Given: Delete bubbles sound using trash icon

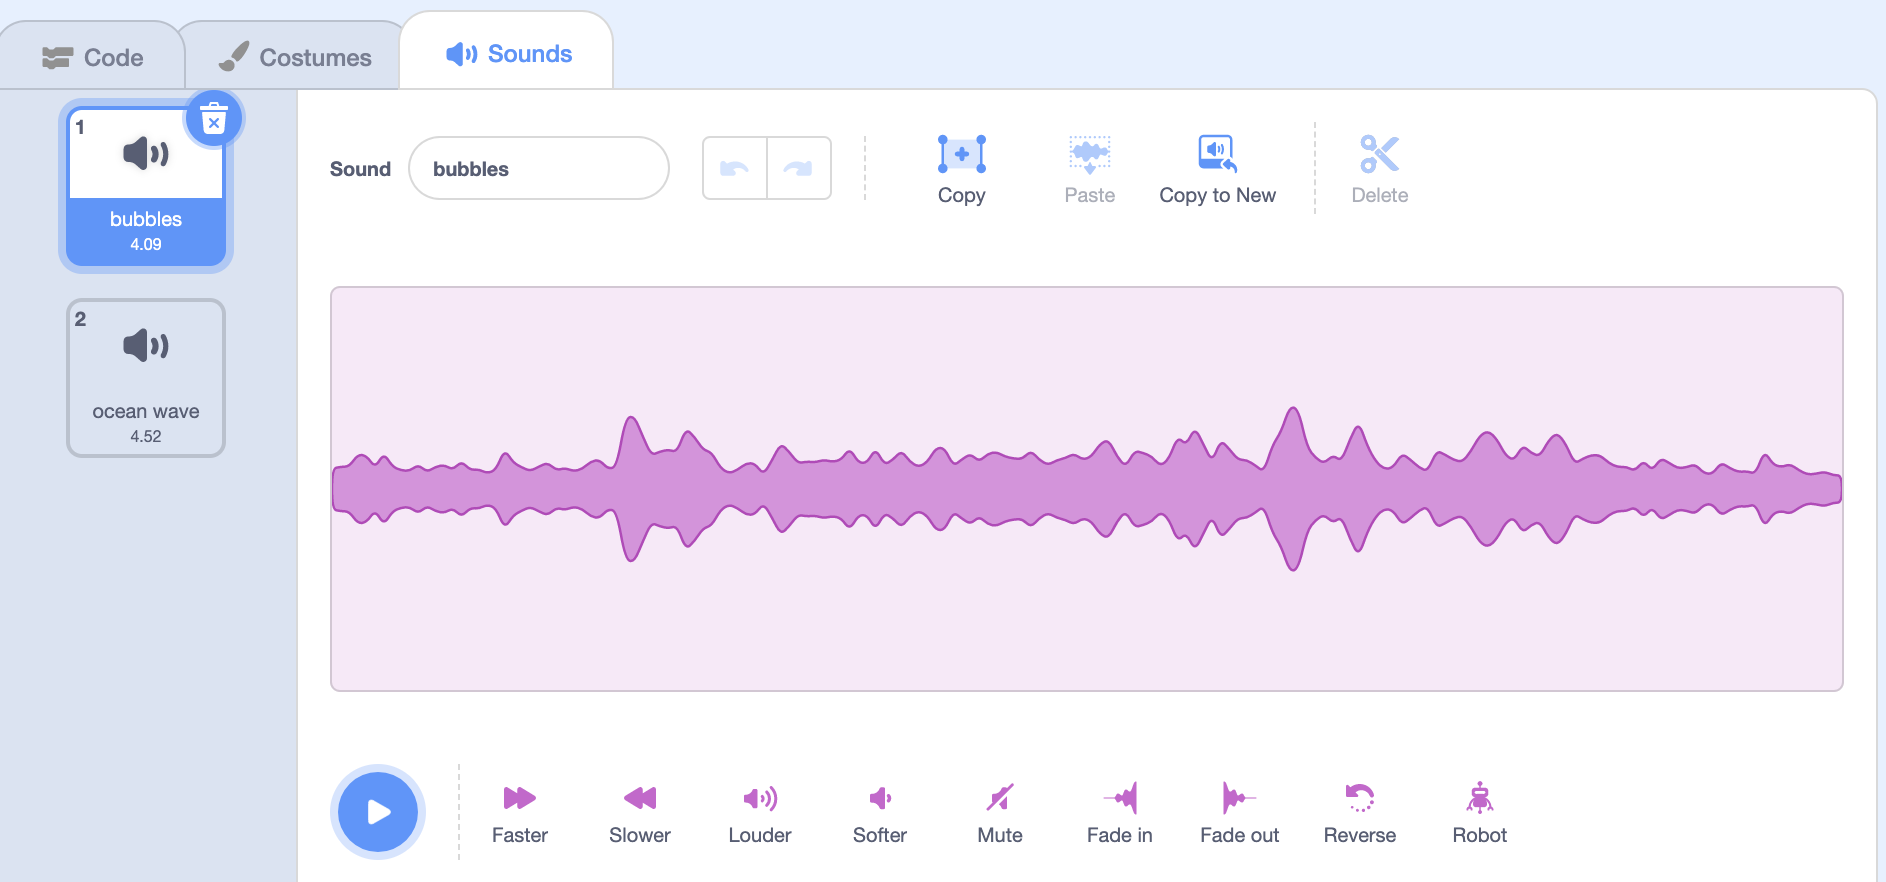Looking at the screenshot, I should click(213, 120).
